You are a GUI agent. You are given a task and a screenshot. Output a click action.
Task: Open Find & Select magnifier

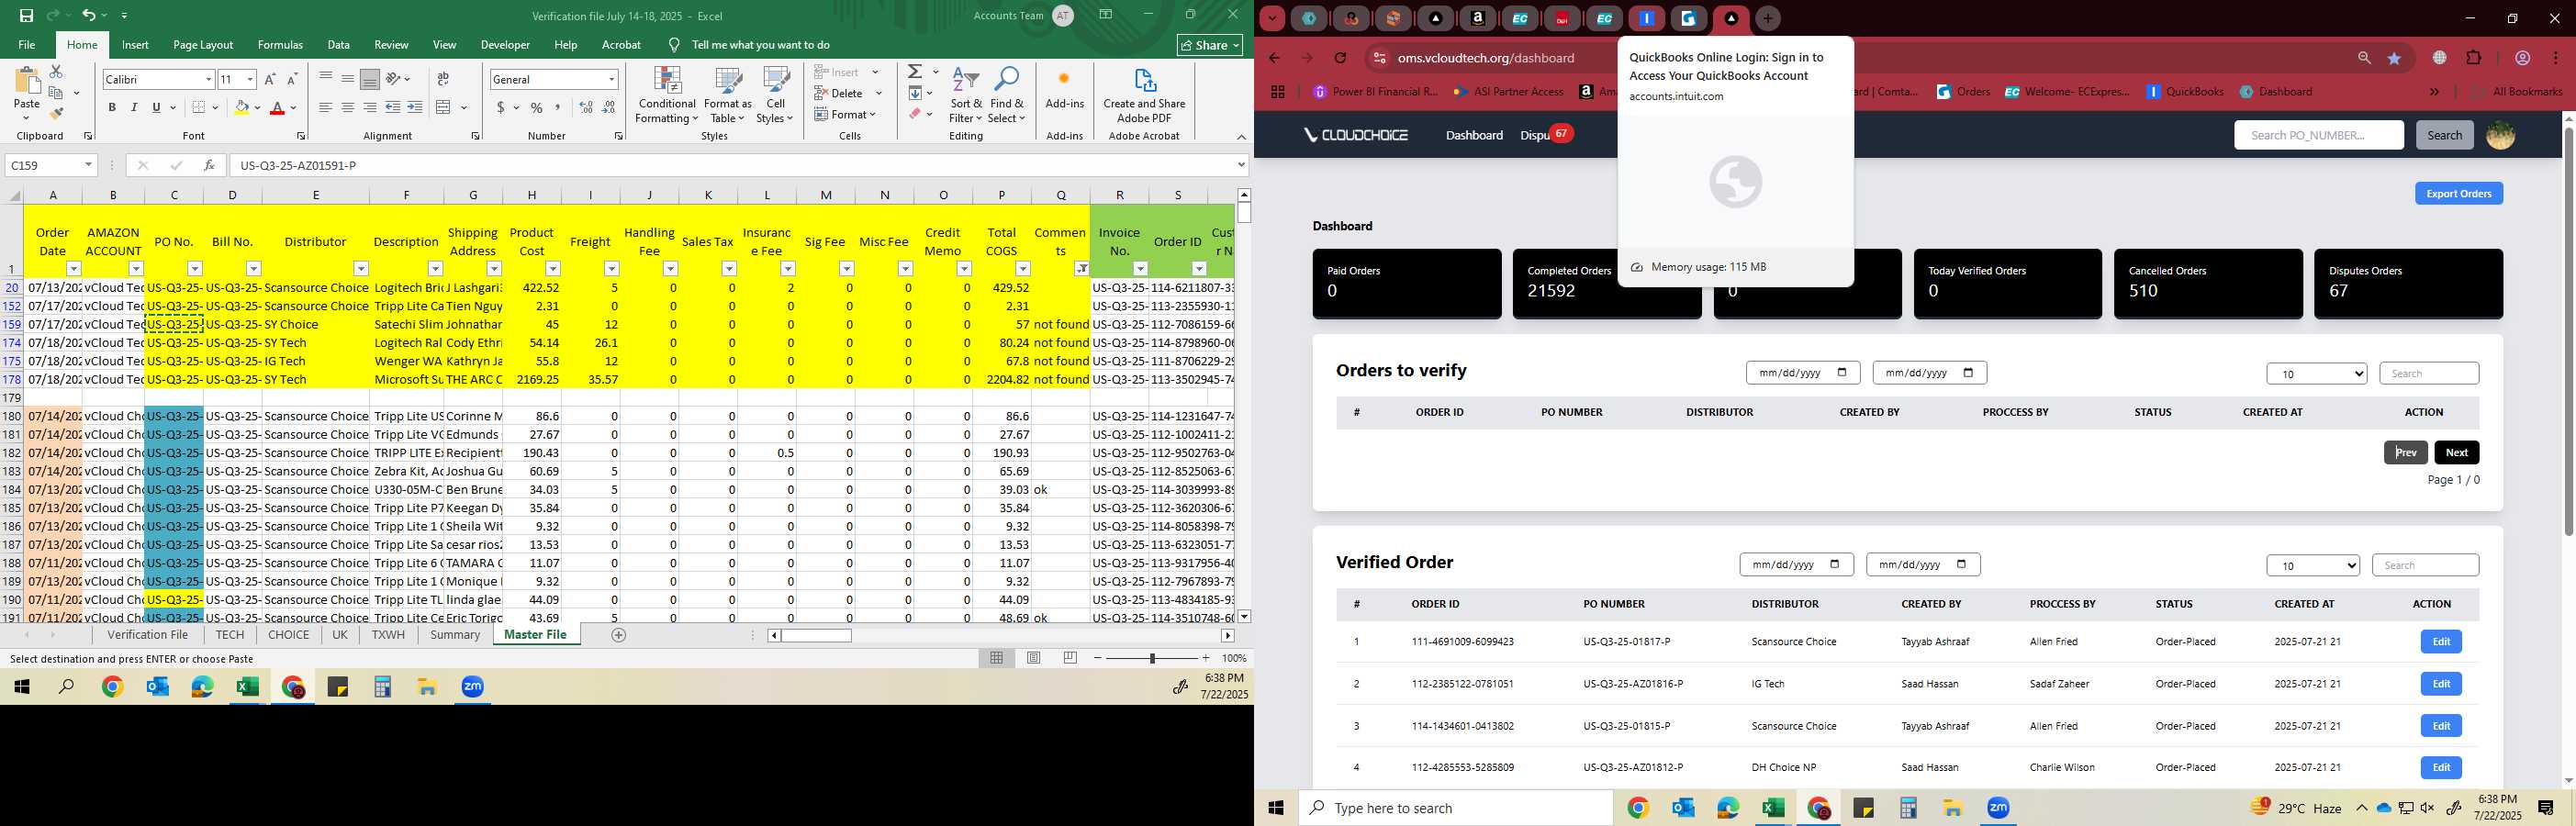[x=1007, y=96]
